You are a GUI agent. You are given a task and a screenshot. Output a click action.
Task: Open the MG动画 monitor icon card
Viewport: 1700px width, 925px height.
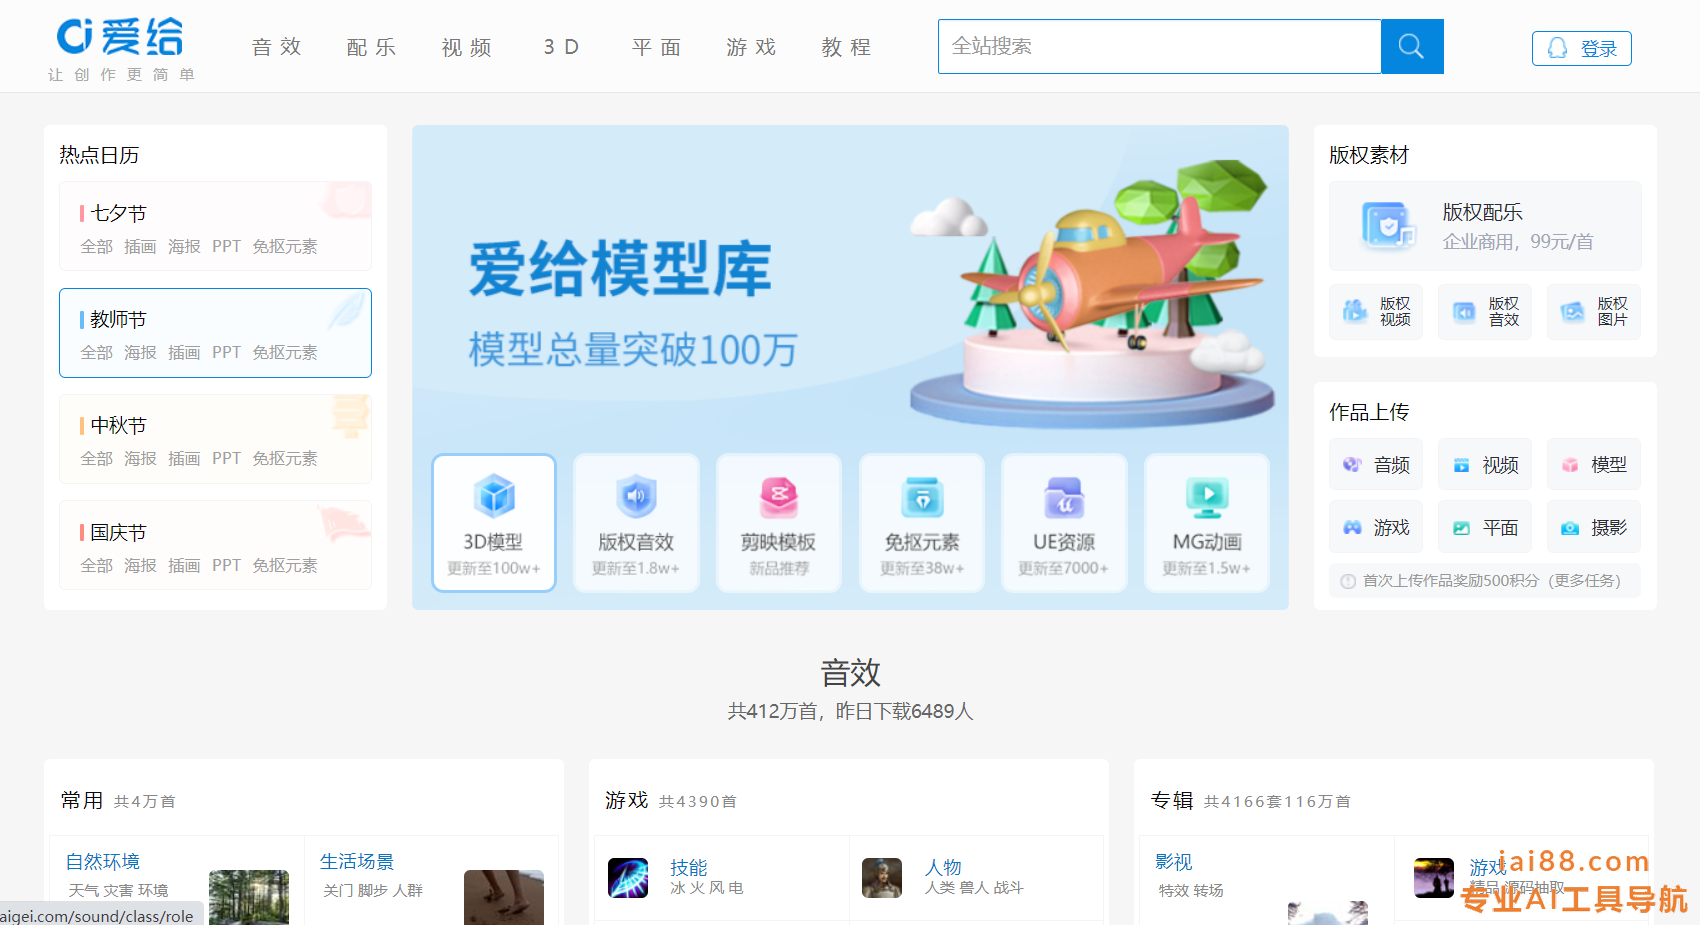[1207, 522]
